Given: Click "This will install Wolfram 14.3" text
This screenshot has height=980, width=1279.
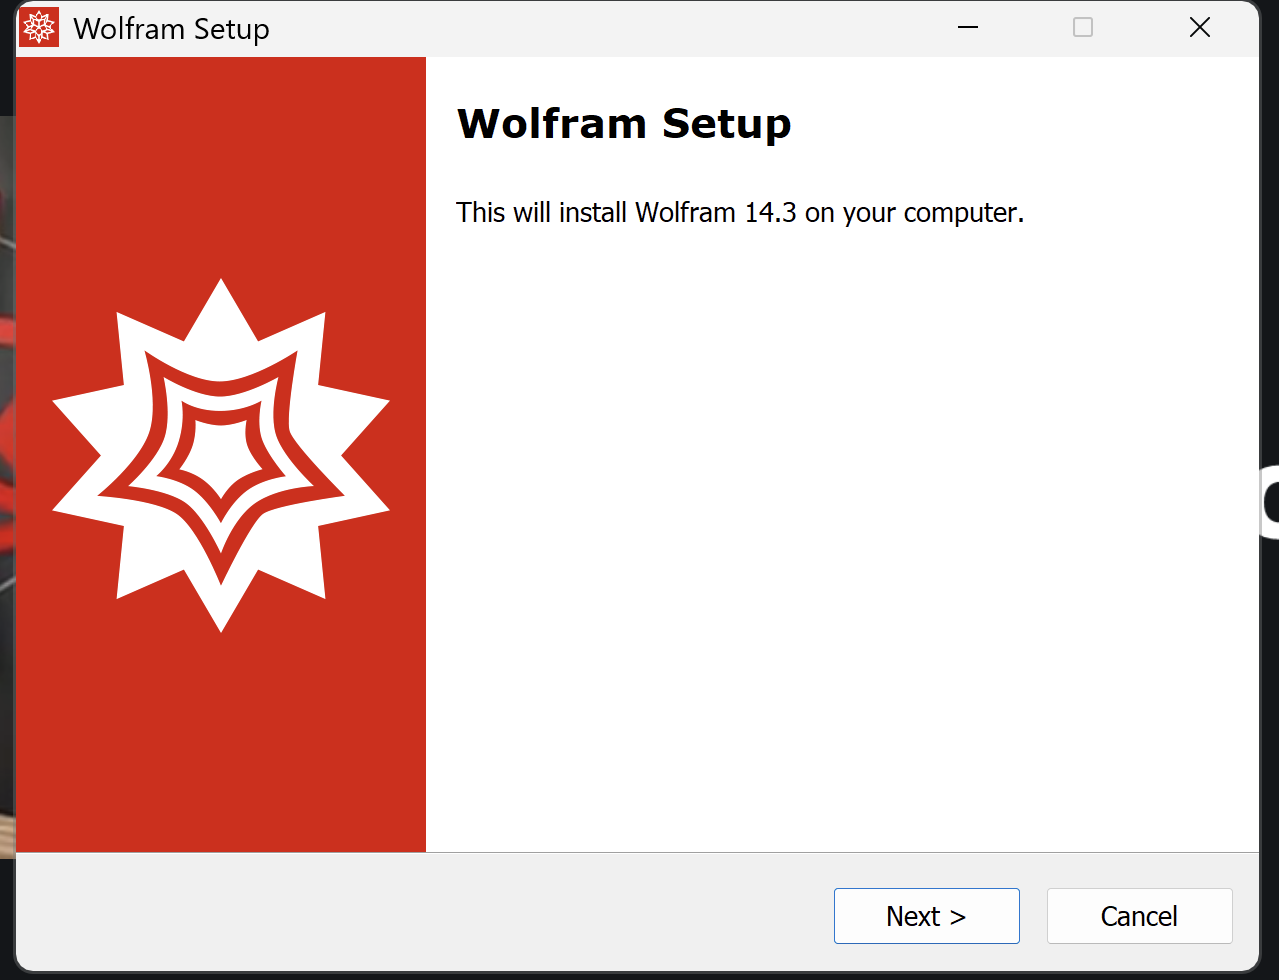Looking at the screenshot, I should point(627,213).
